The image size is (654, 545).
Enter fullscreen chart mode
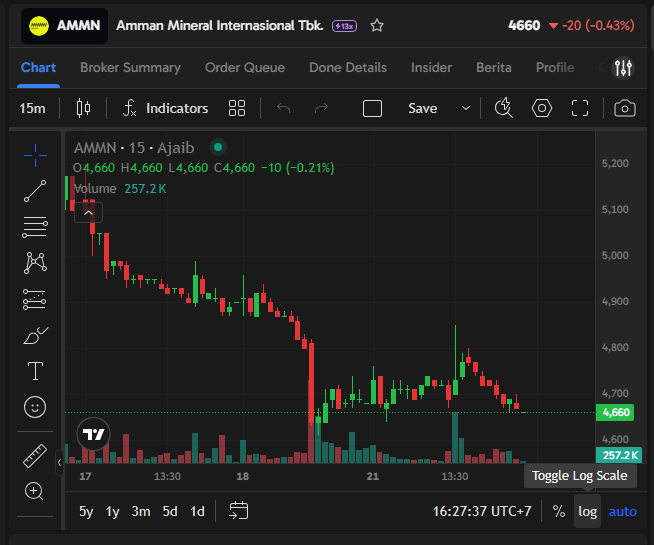pos(580,108)
